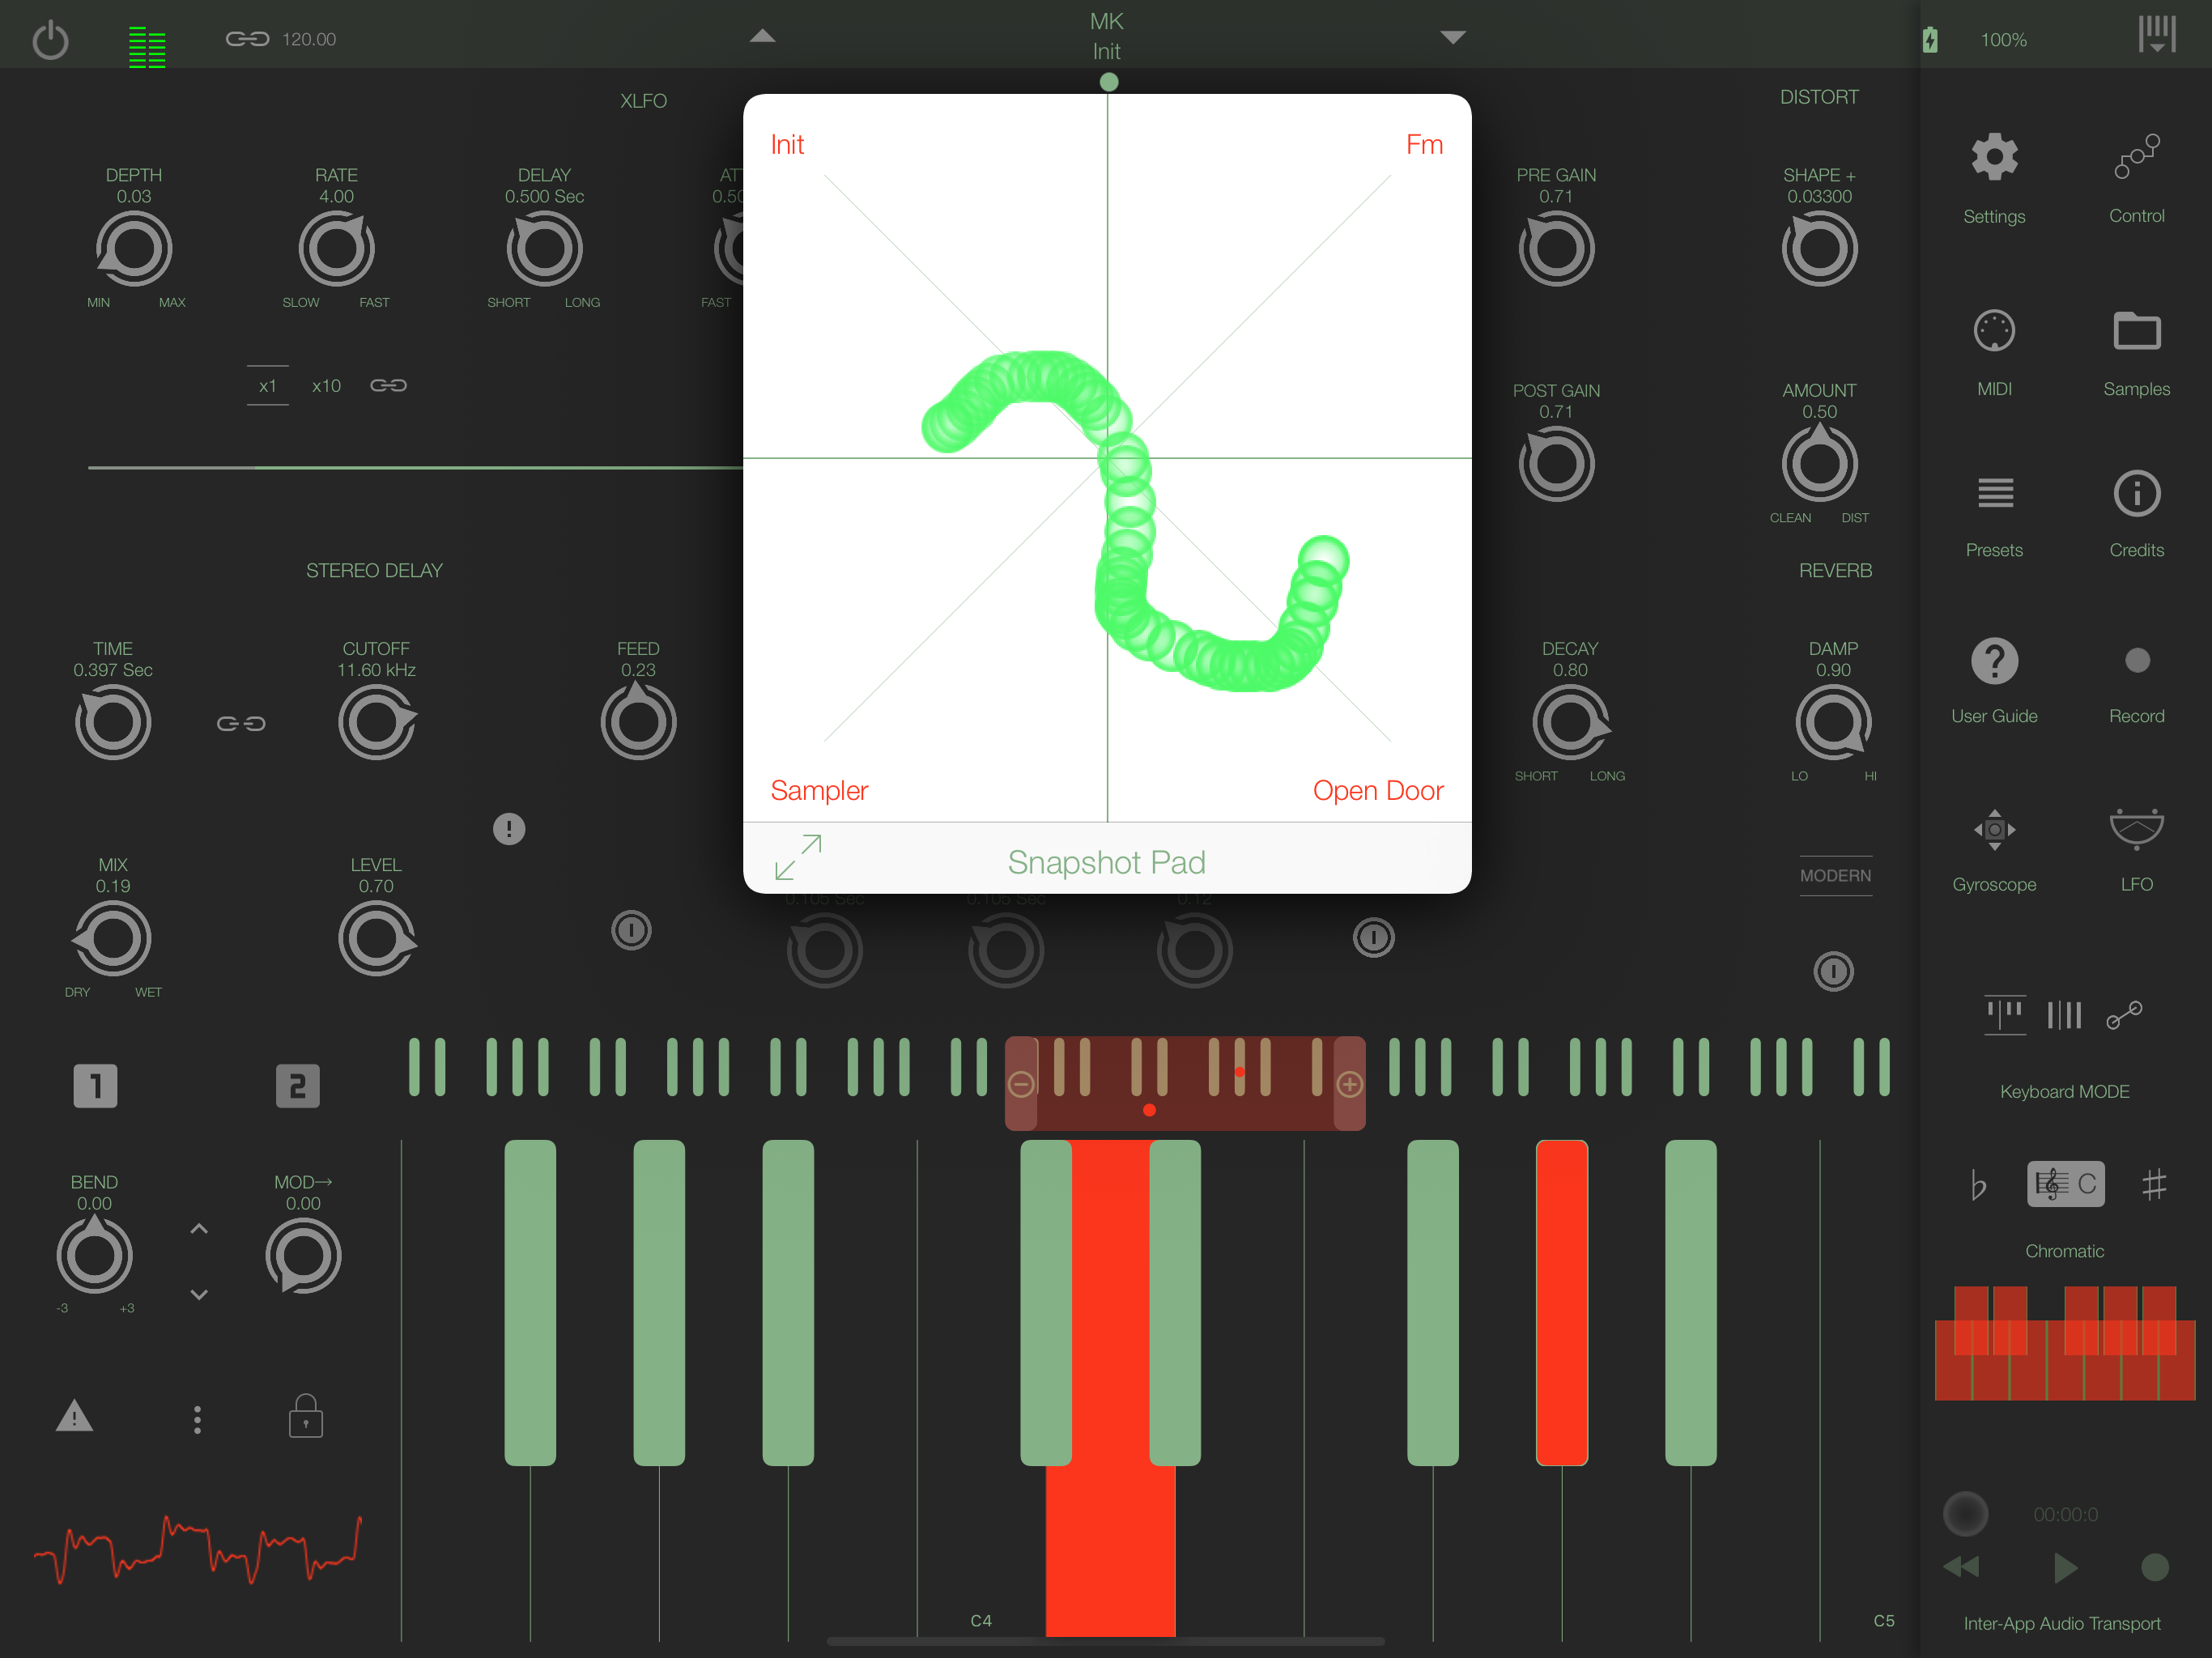Shrink keyboard range with minus handle
Image resolution: width=2212 pixels, height=1658 pixels.
point(1021,1084)
